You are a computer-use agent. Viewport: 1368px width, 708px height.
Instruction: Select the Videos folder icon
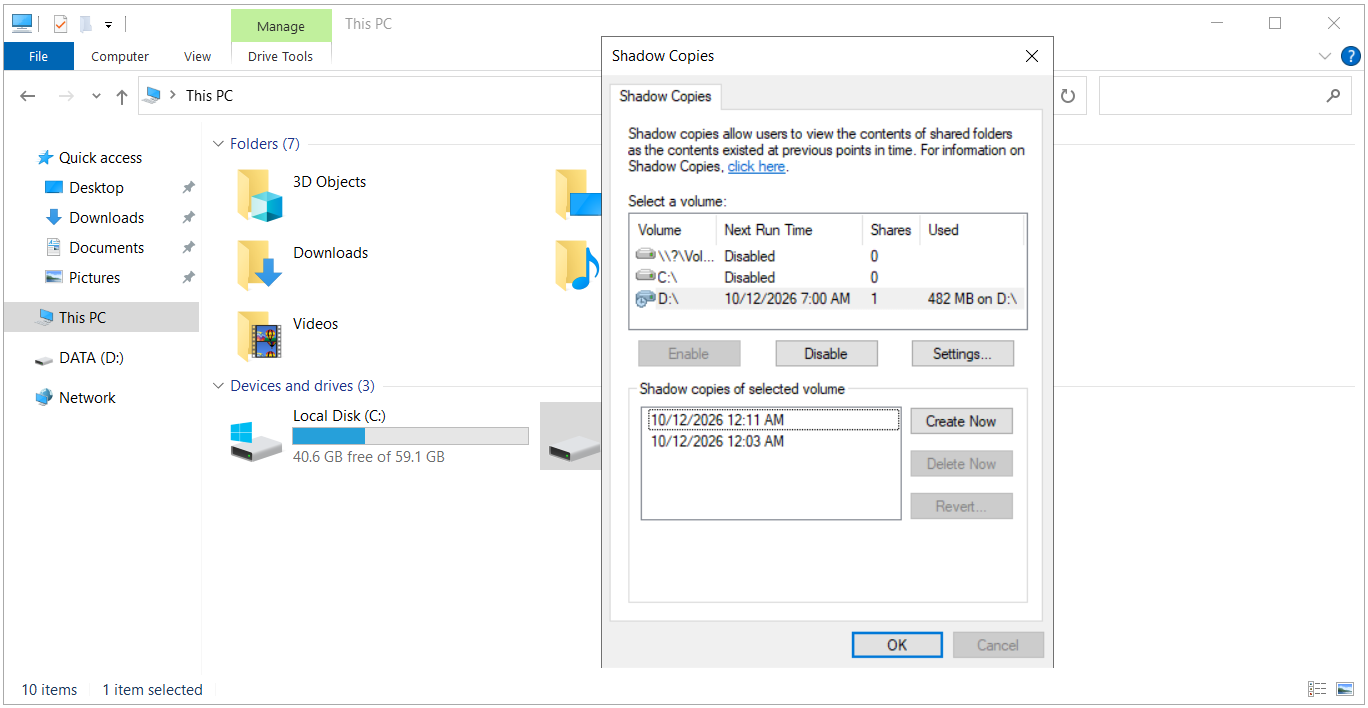[x=260, y=336]
